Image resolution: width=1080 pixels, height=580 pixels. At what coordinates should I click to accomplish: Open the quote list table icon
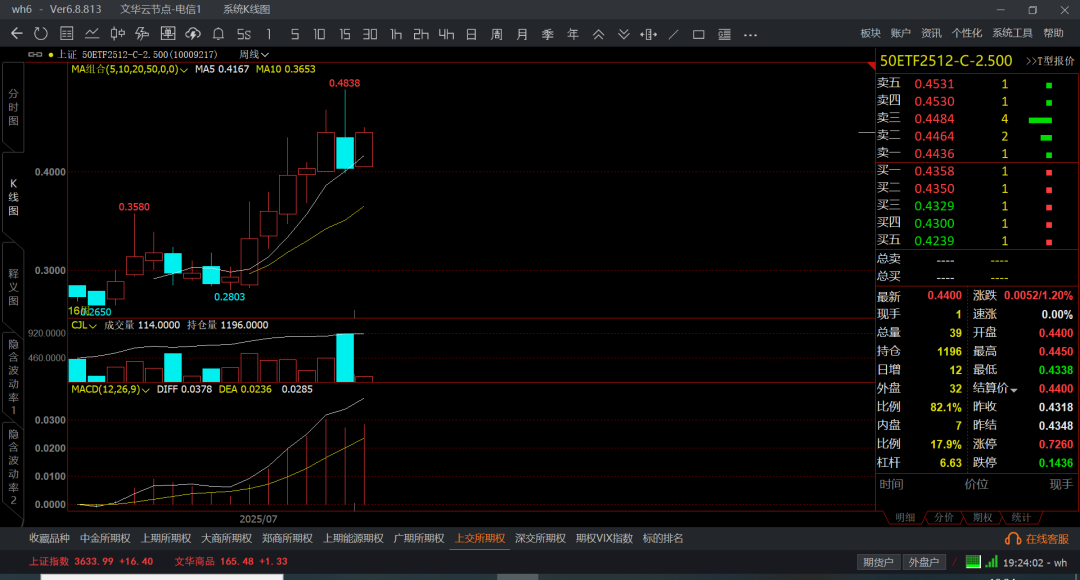point(66,34)
